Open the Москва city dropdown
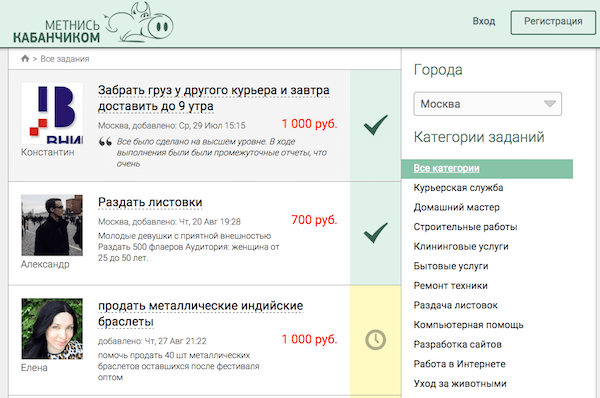This screenshot has height=398, width=600. [488, 104]
